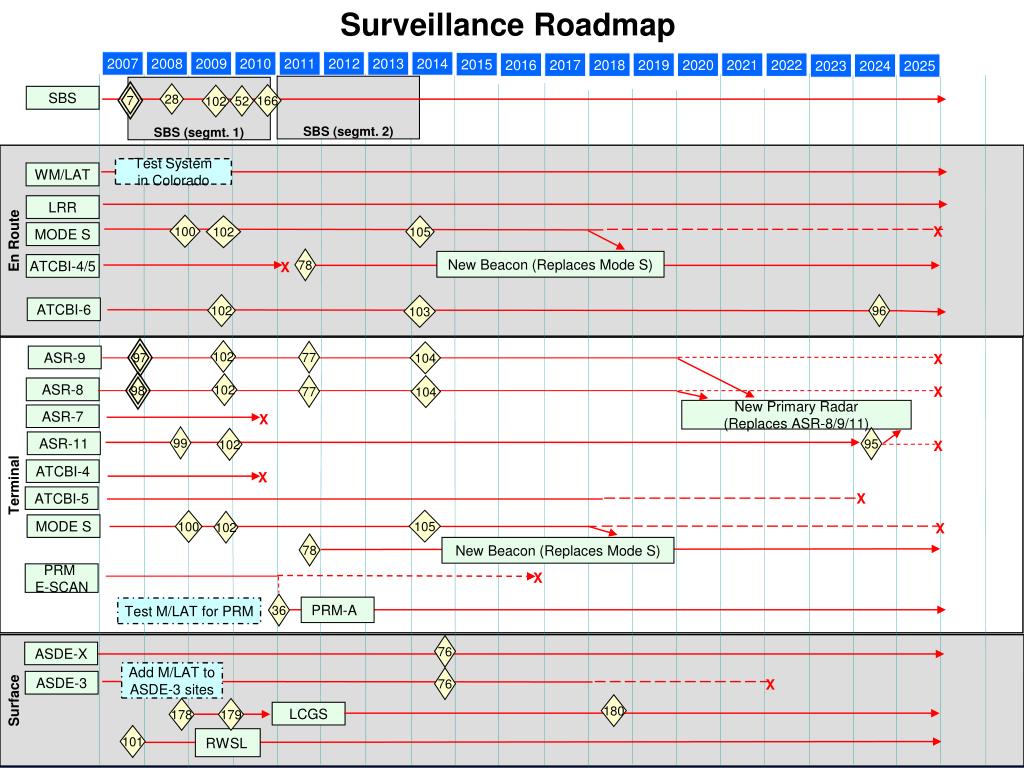Select the red X ending ATCBI-5 line
The image size is (1024, 768).
coord(861,499)
